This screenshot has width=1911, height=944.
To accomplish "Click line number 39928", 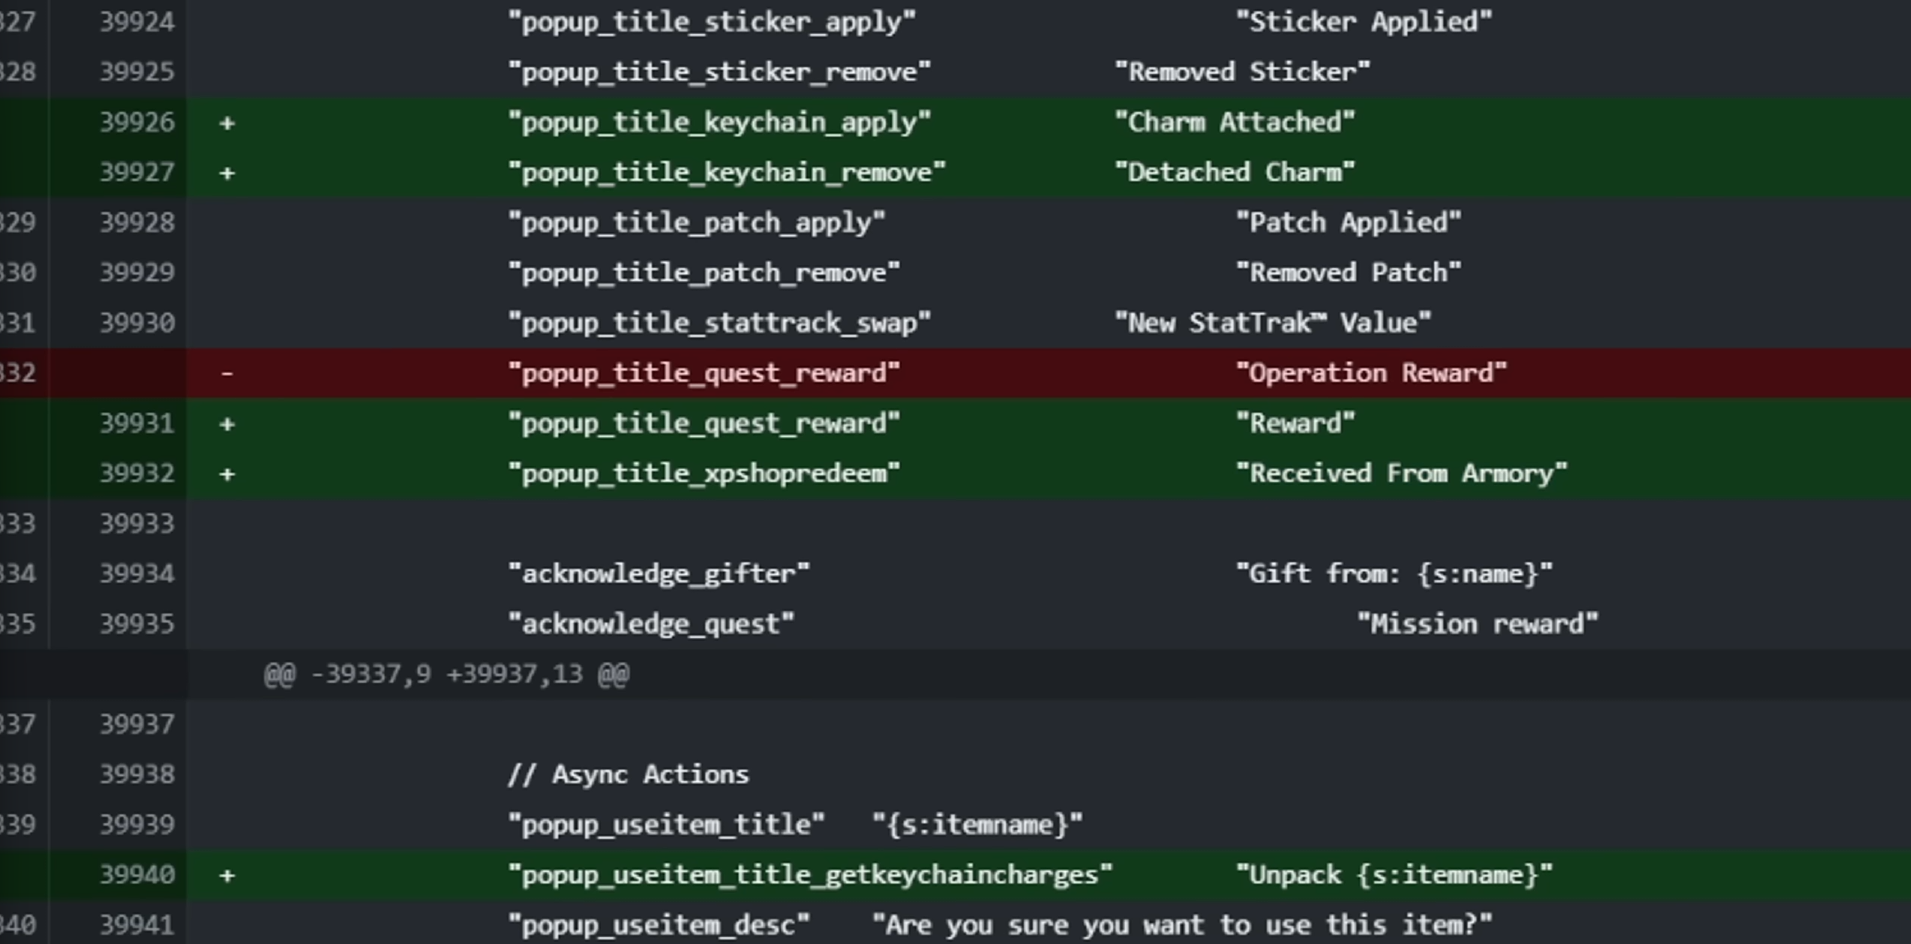I will coord(137,222).
